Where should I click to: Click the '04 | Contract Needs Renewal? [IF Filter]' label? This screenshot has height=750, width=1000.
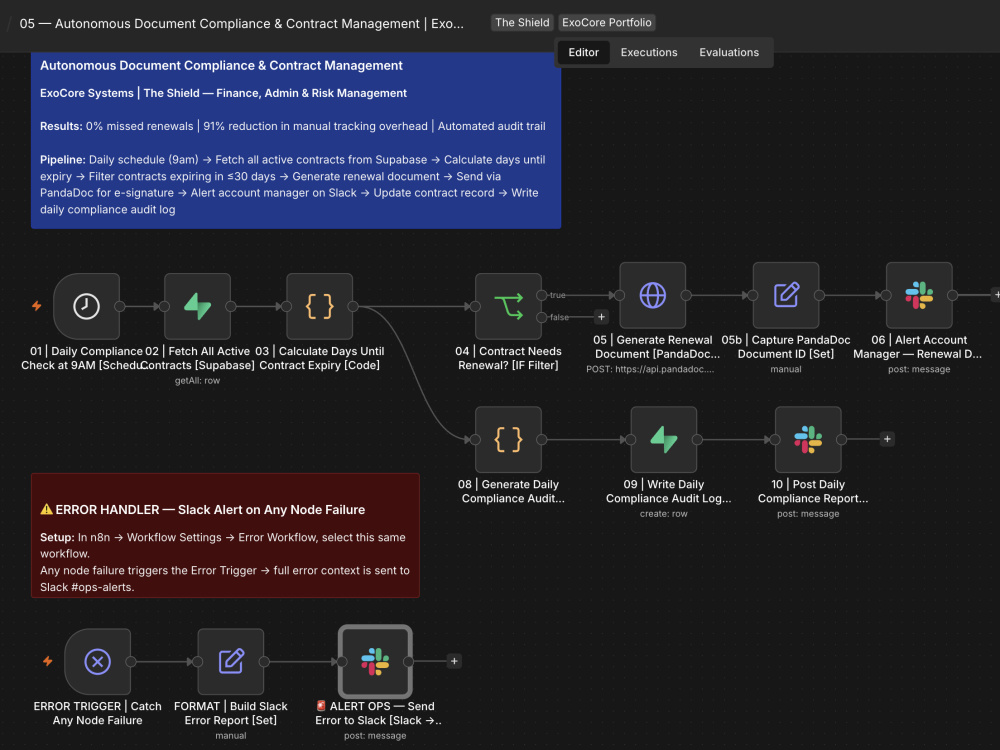508,358
